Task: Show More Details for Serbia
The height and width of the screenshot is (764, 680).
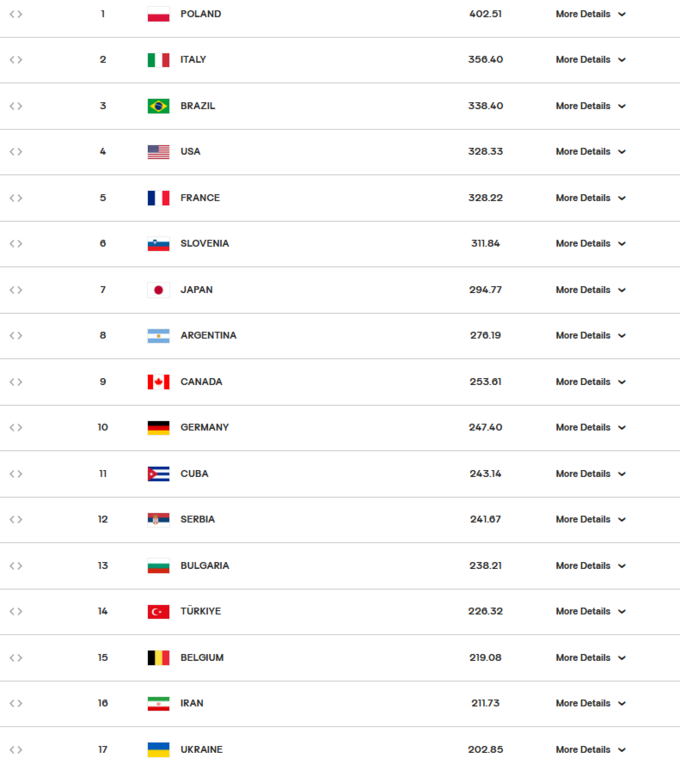Action: click(590, 520)
